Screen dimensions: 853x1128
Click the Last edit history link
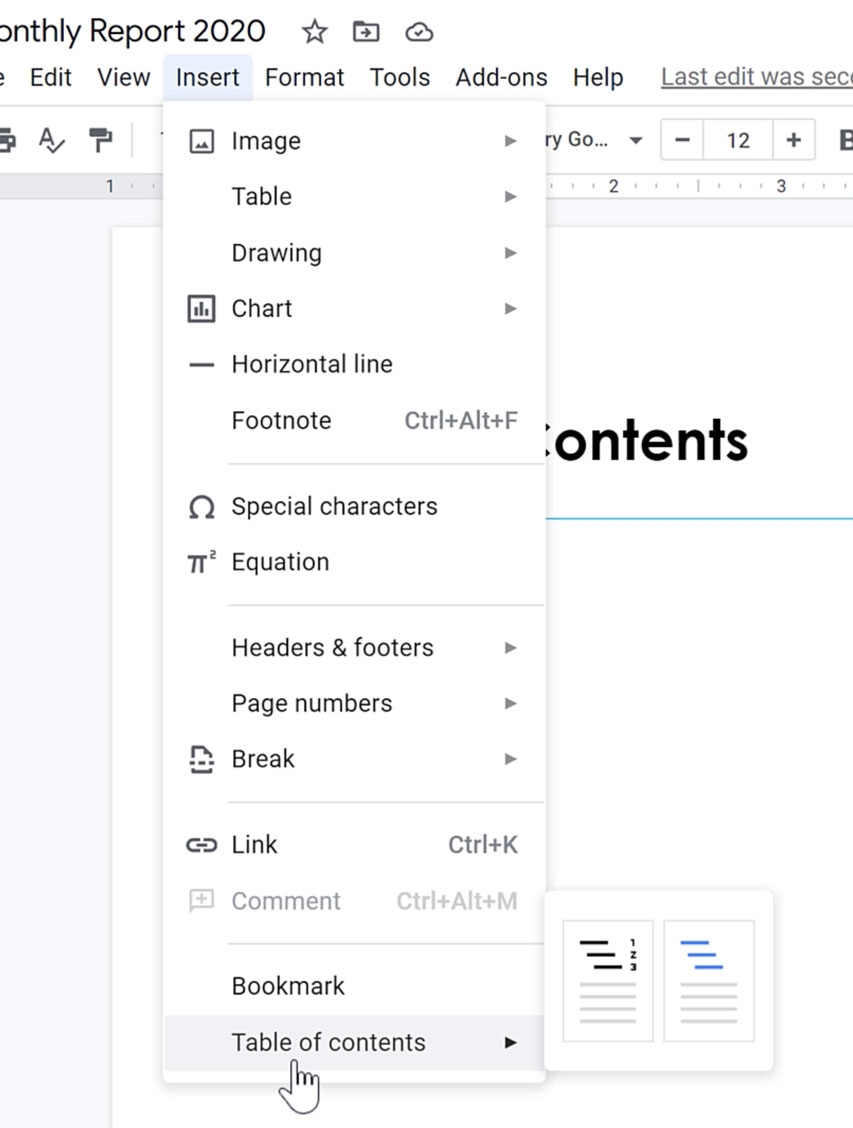click(756, 78)
